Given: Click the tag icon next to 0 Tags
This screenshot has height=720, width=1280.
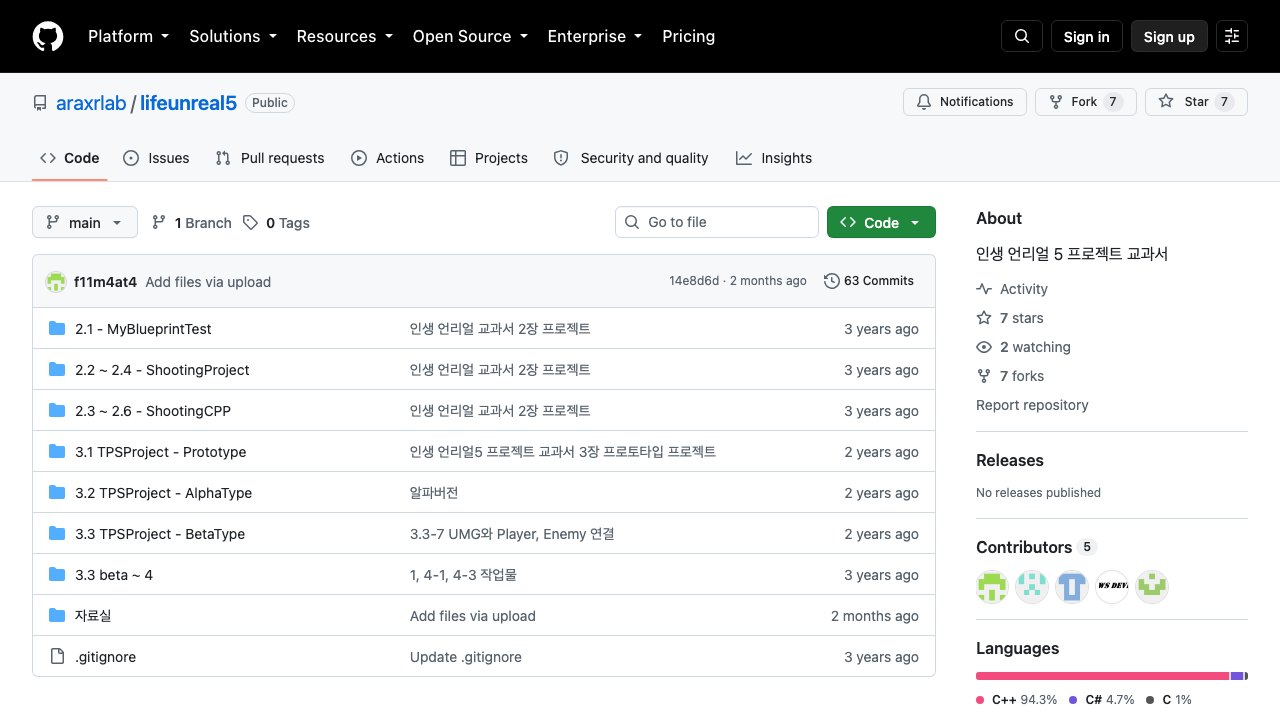Looking at the screenshot, I should [251, 223].
